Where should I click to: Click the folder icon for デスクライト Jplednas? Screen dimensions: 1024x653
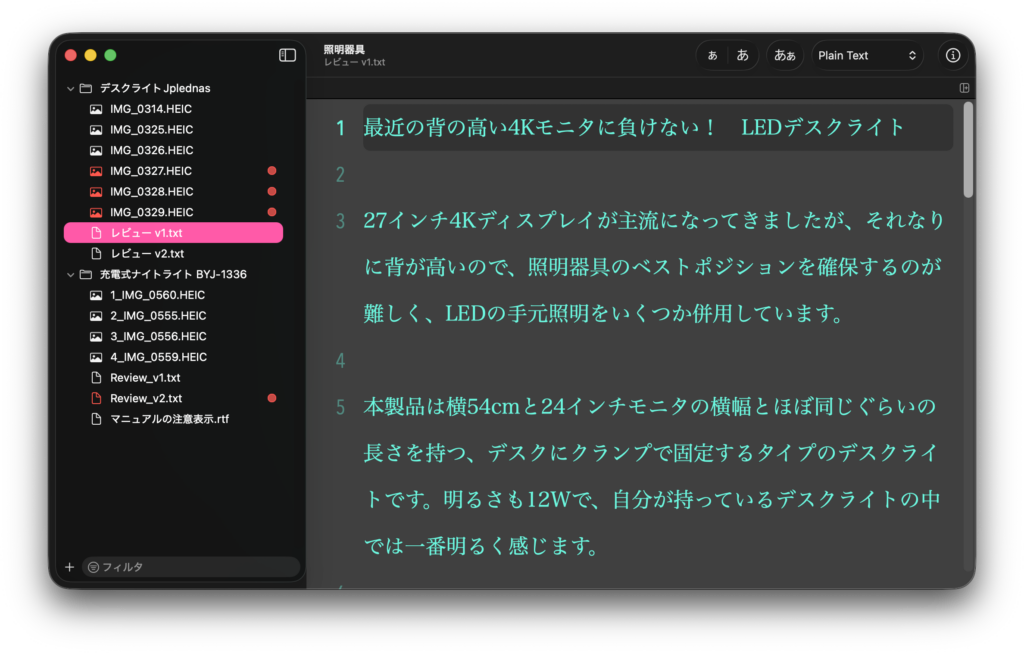(x=86, y=88)
